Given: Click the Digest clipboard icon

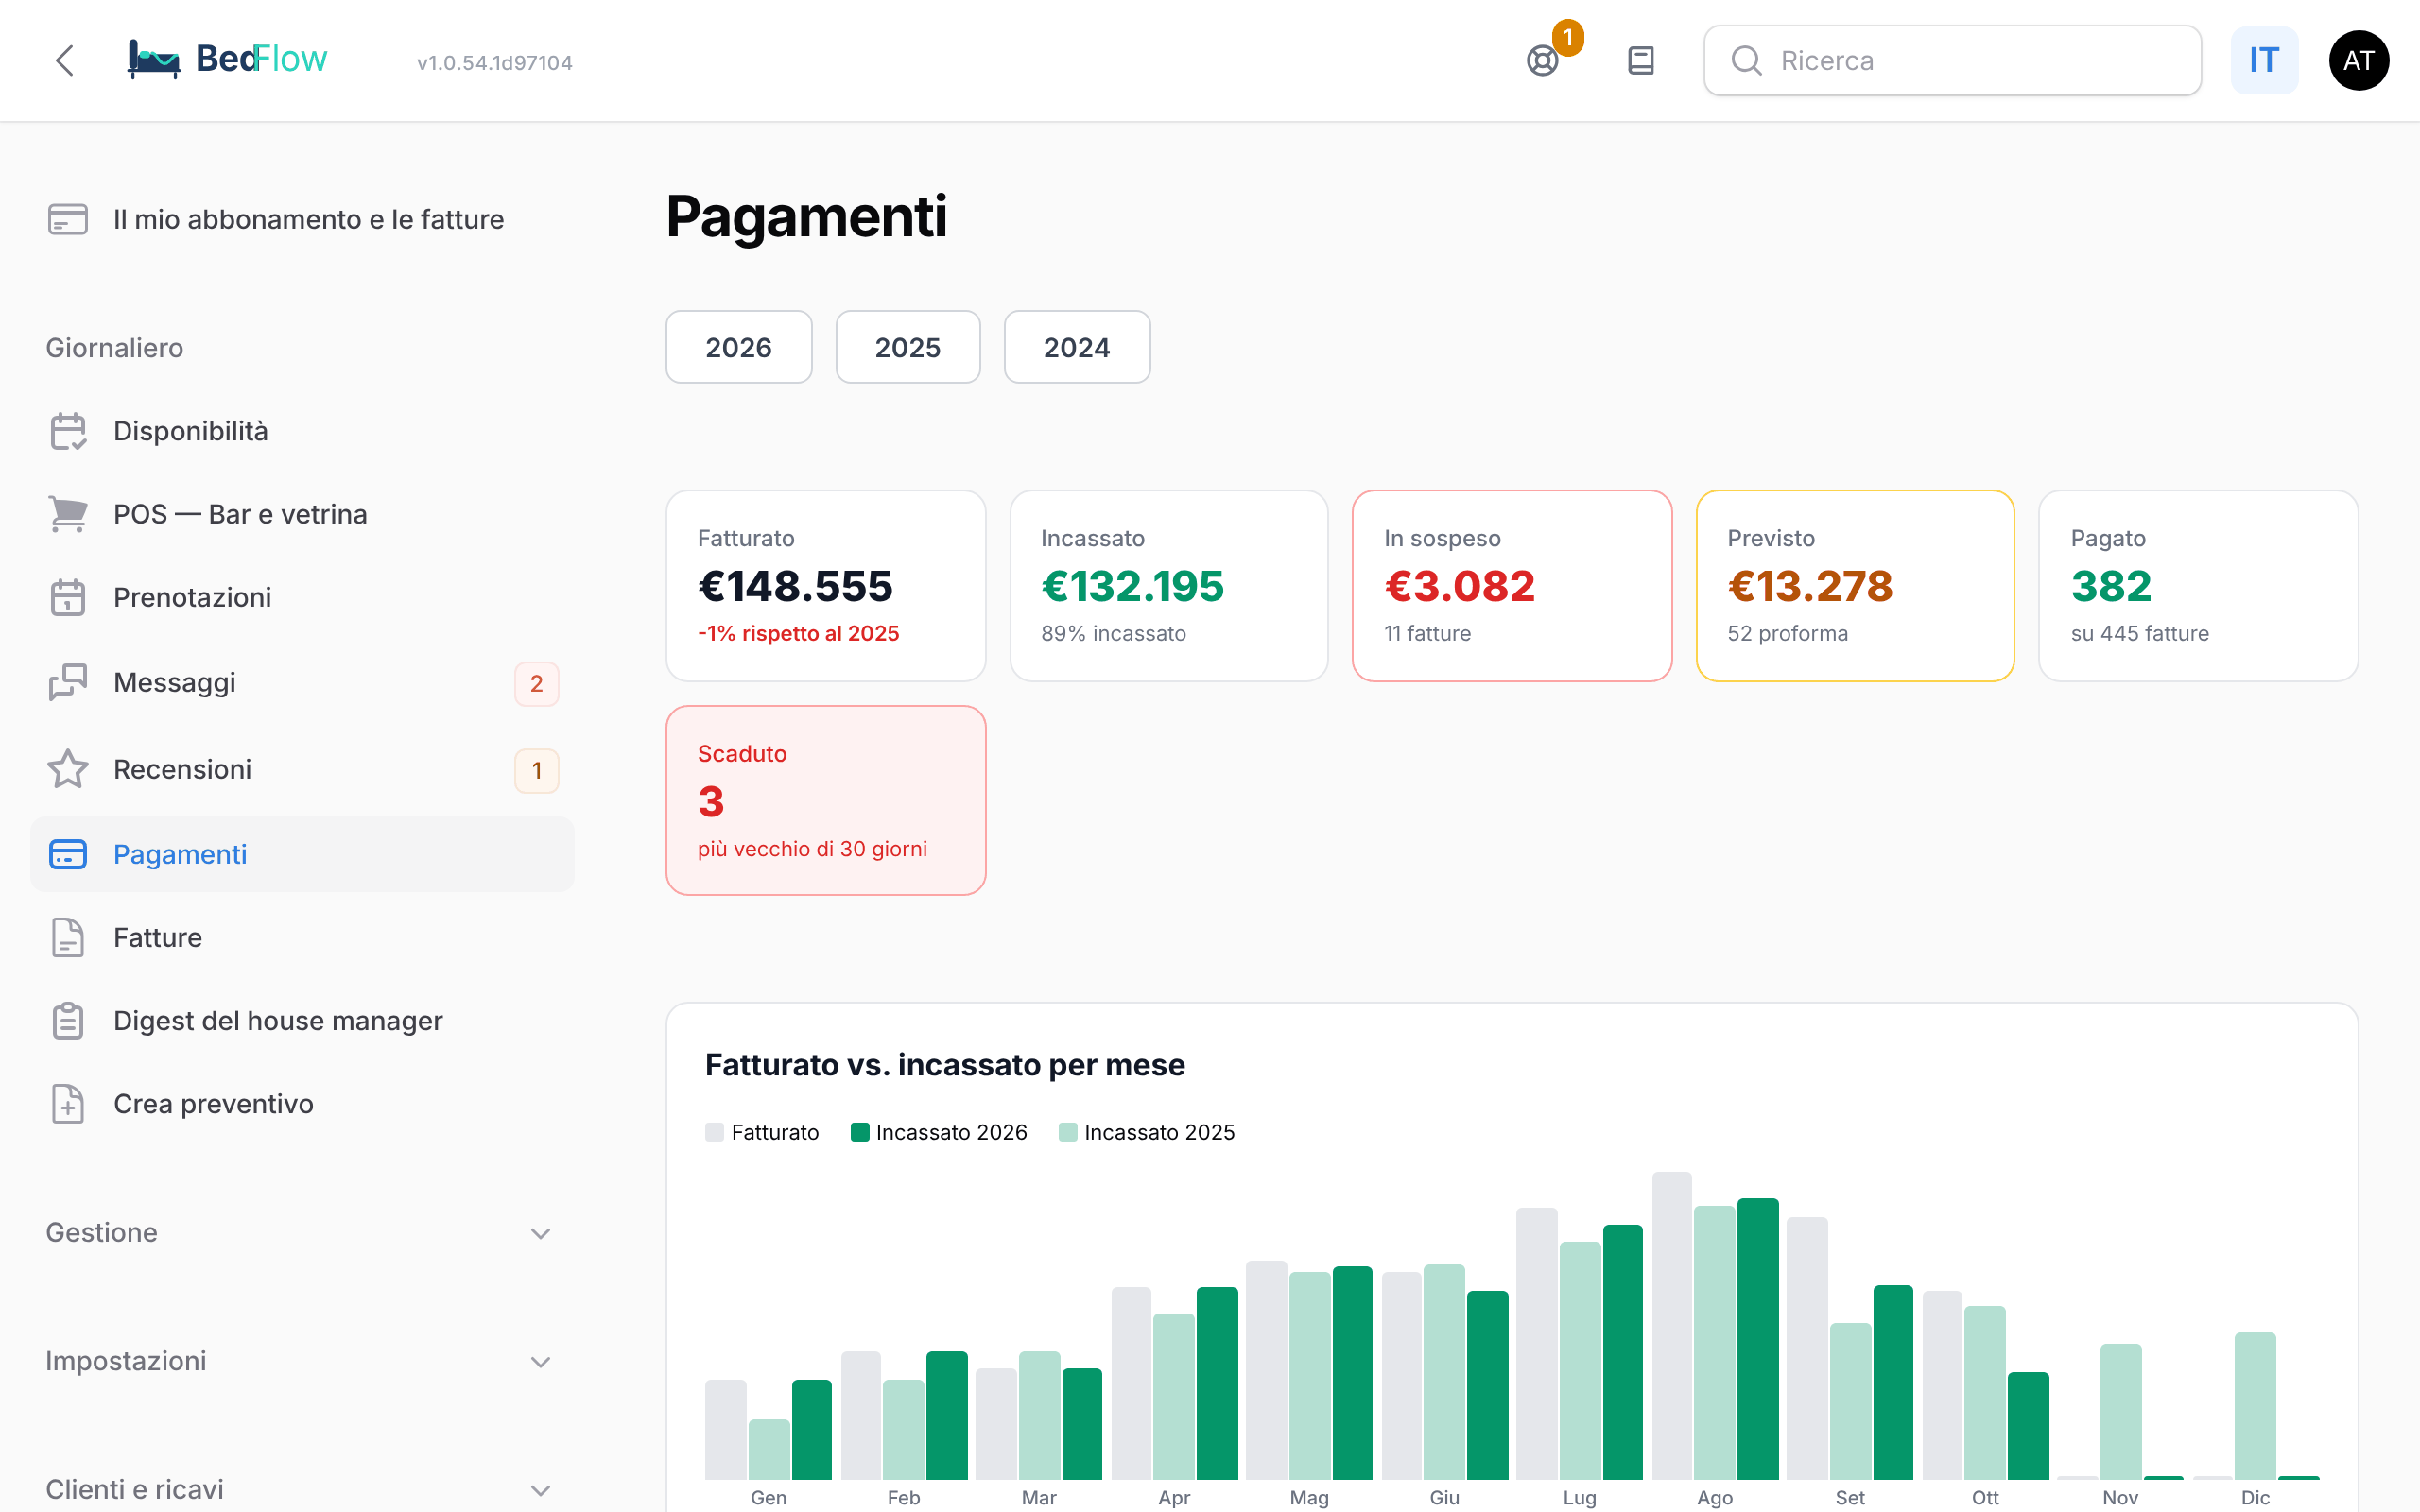Looking at the screenshot, I should (x=68, y=1021).
